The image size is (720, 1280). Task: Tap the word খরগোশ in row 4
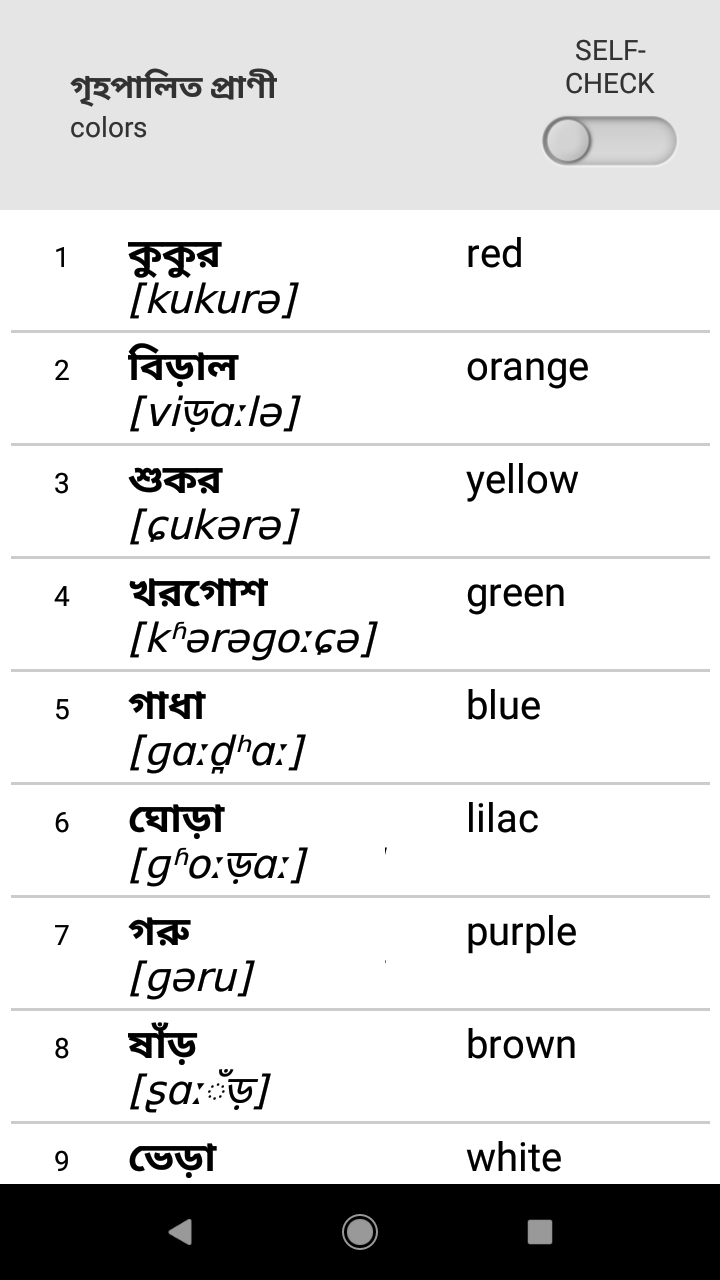click(x=200, y=594)
